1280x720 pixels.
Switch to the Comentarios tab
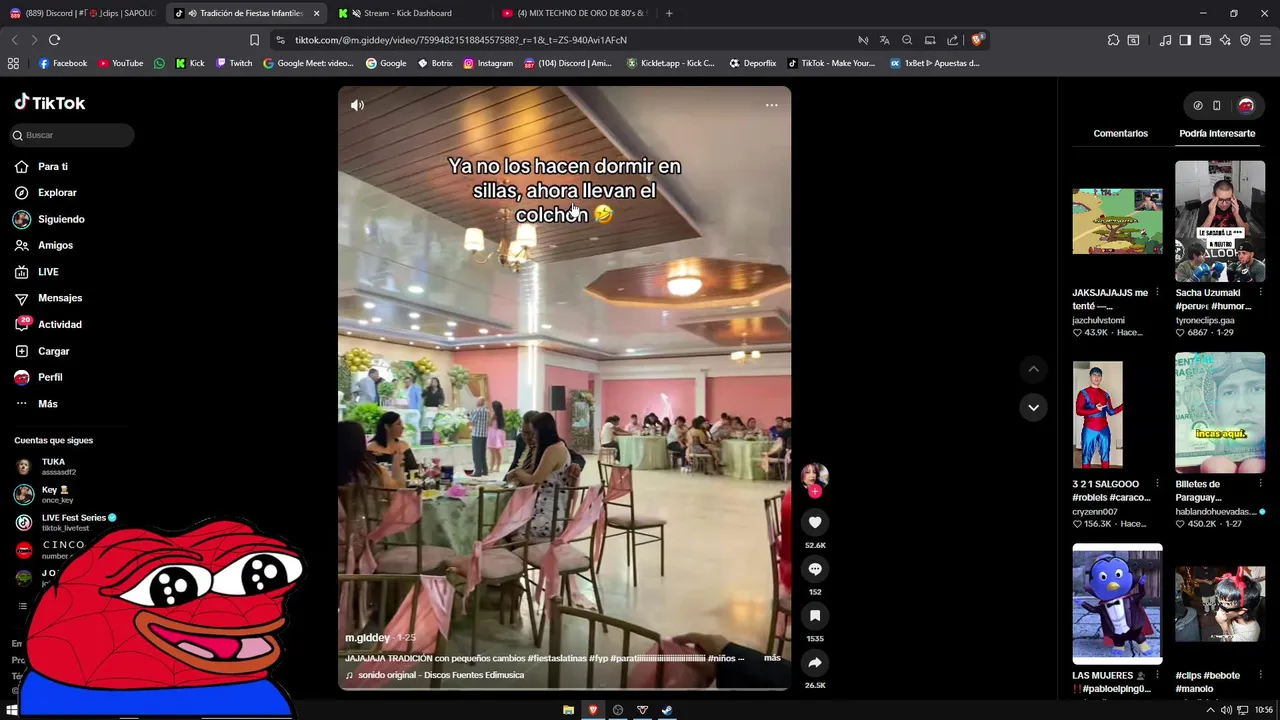(1120, 133)
